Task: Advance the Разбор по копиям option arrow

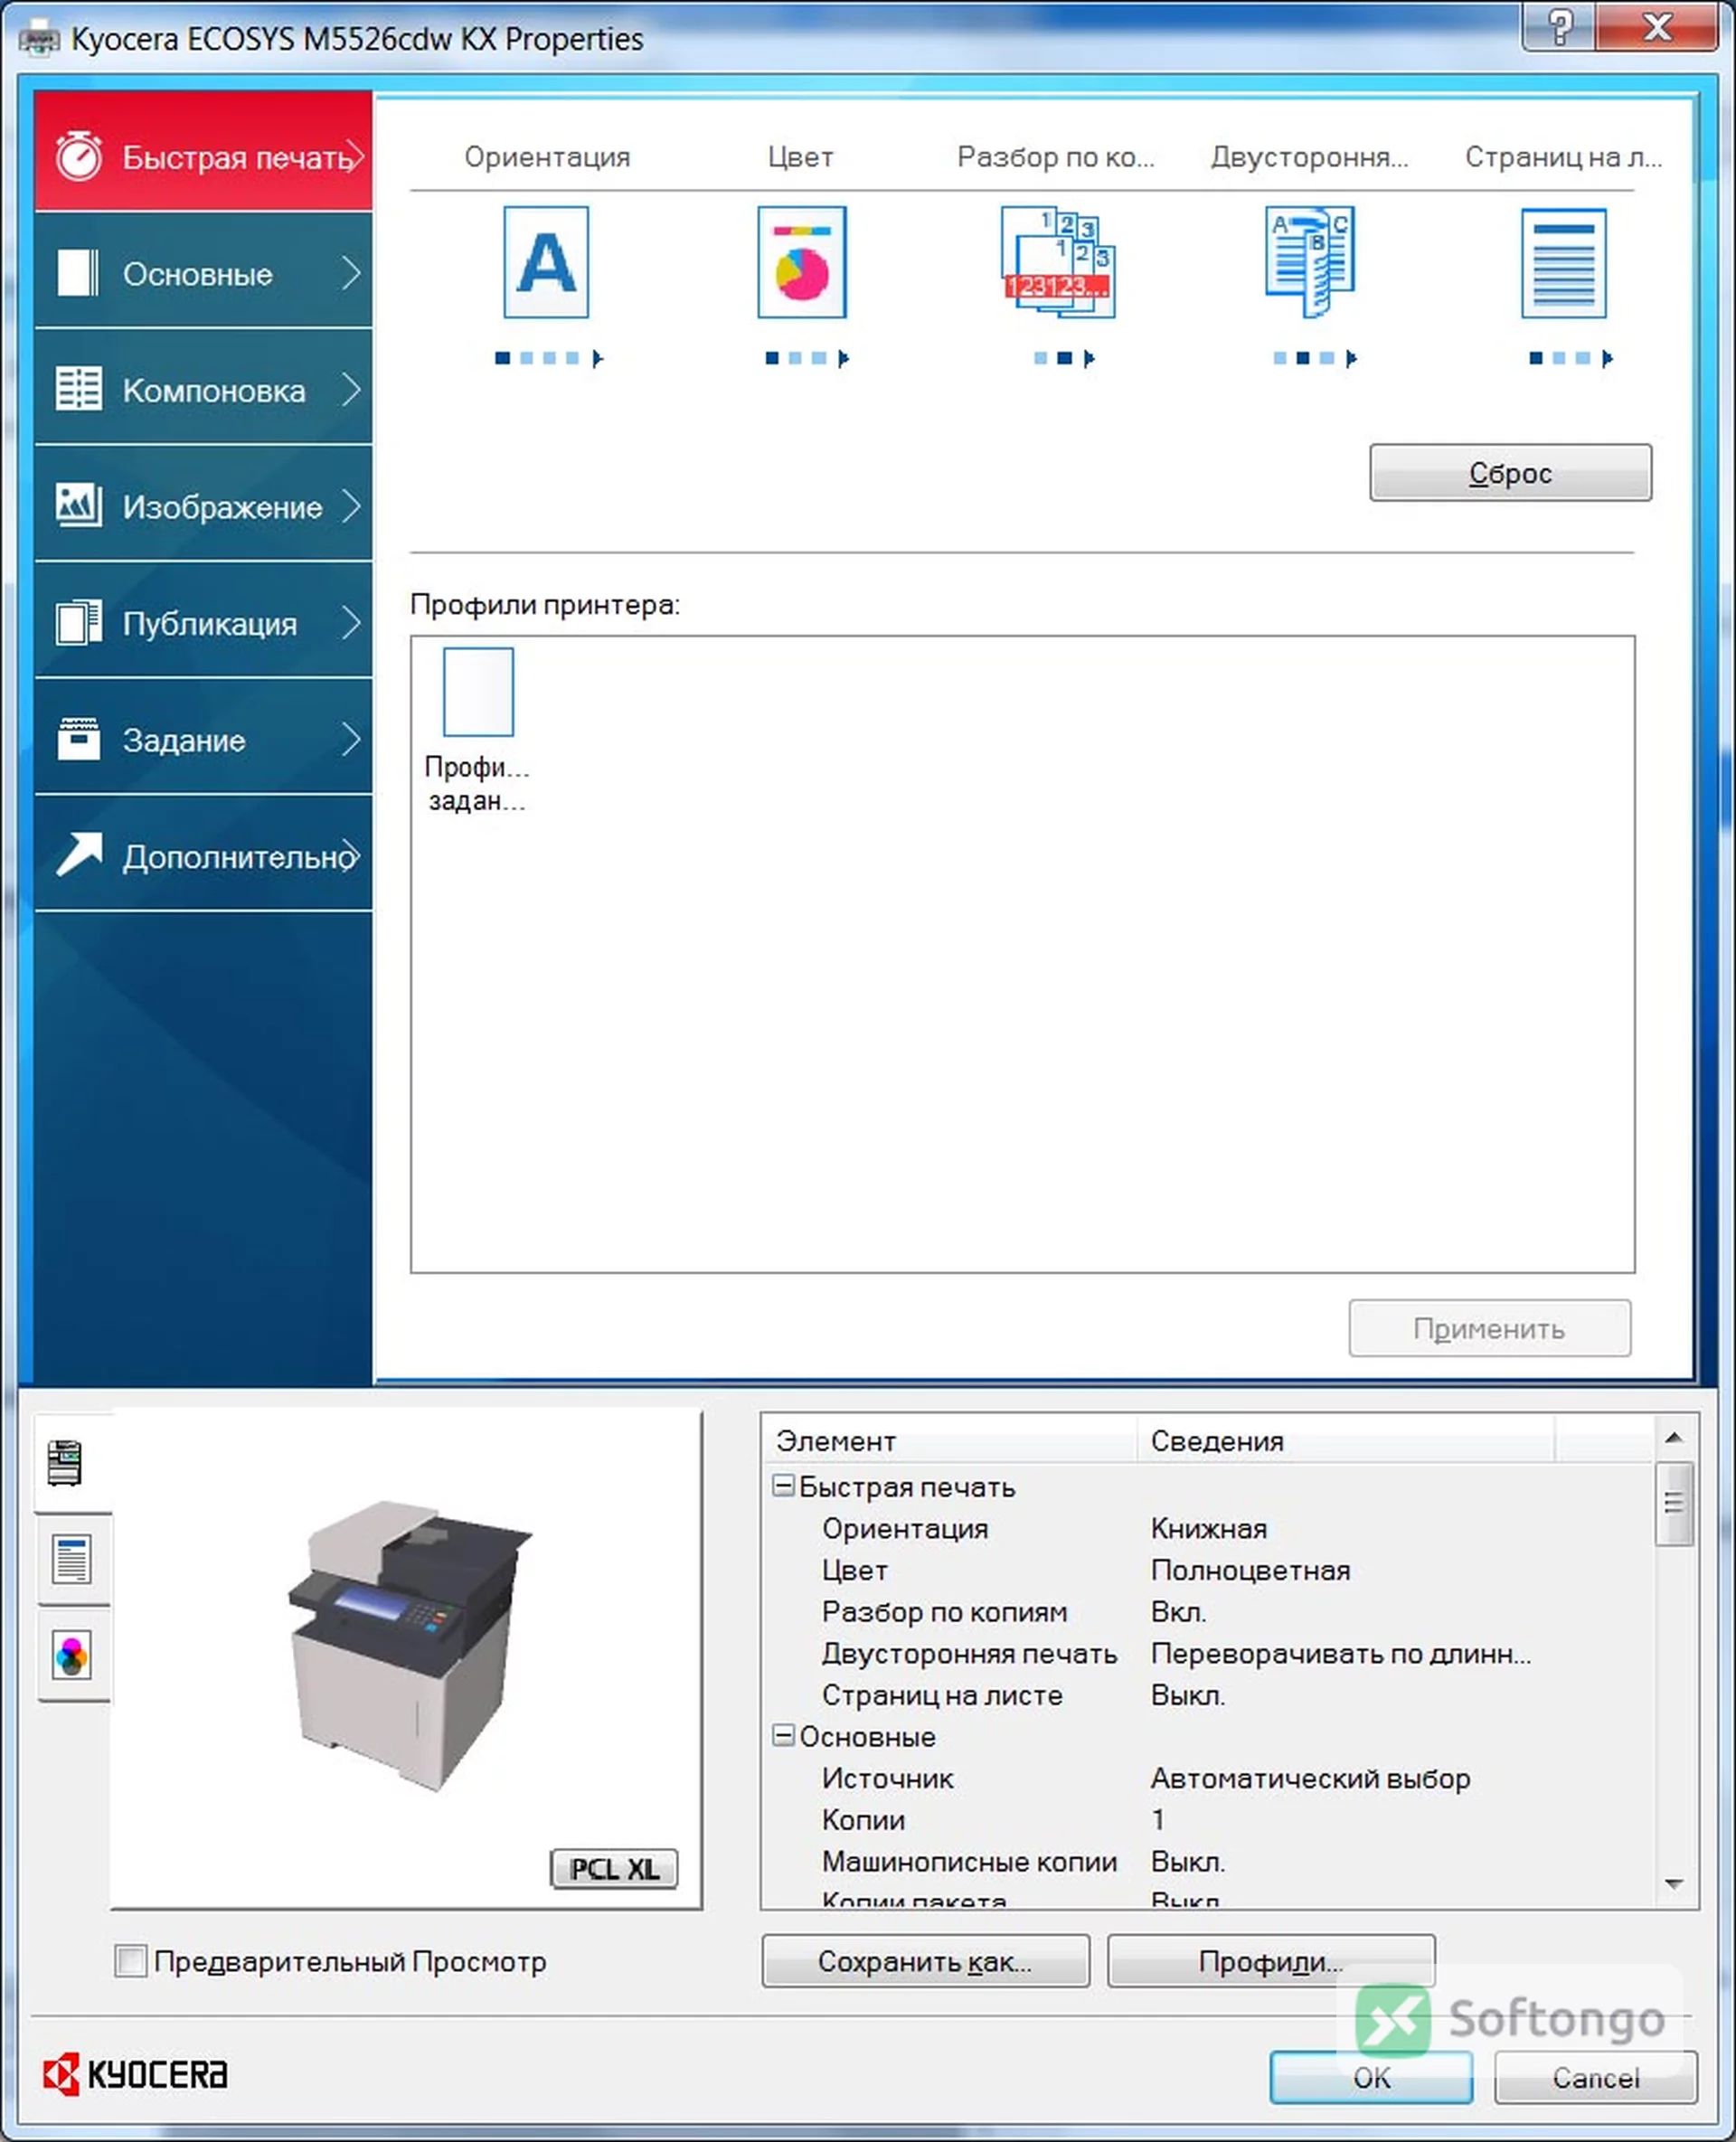Action: coord(1090,358)
